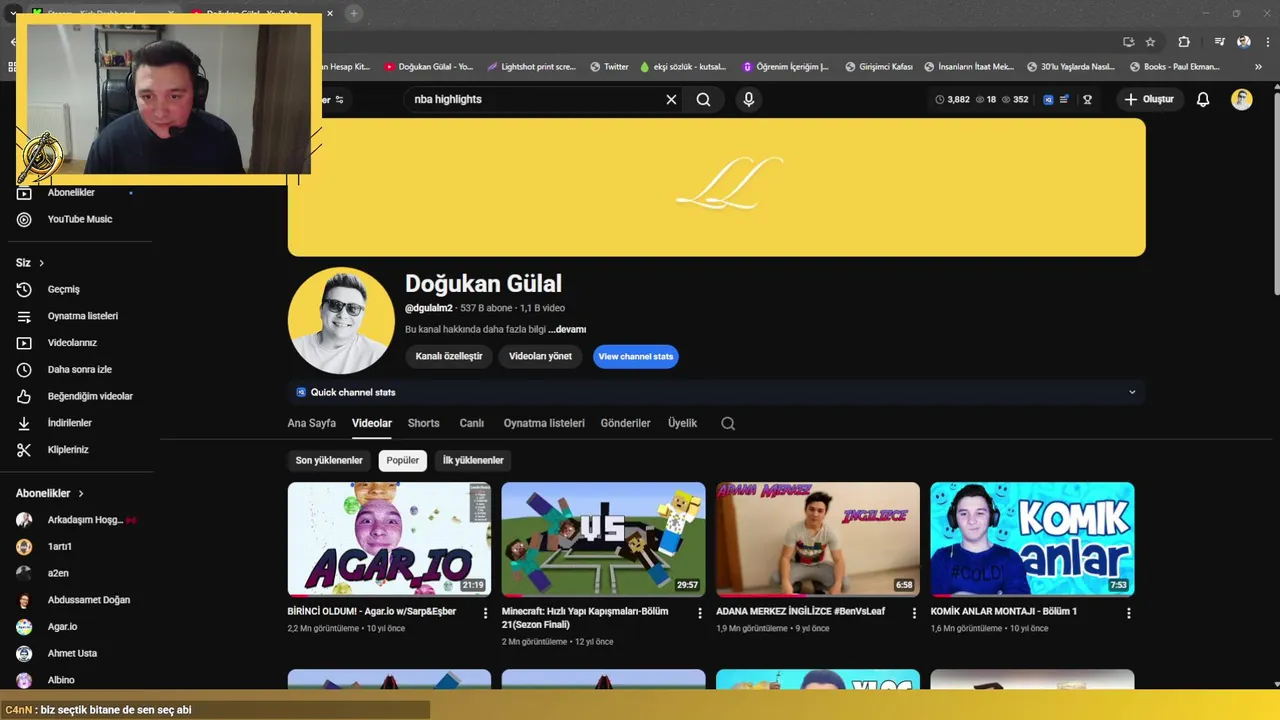Open the trophy extension icon
This screenshot has height=720, width=1280.
1087,99
